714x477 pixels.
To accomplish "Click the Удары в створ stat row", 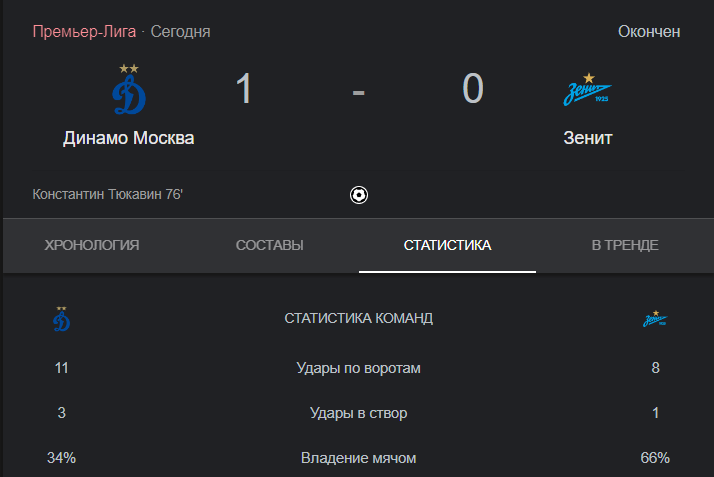I will pos(358,413).
